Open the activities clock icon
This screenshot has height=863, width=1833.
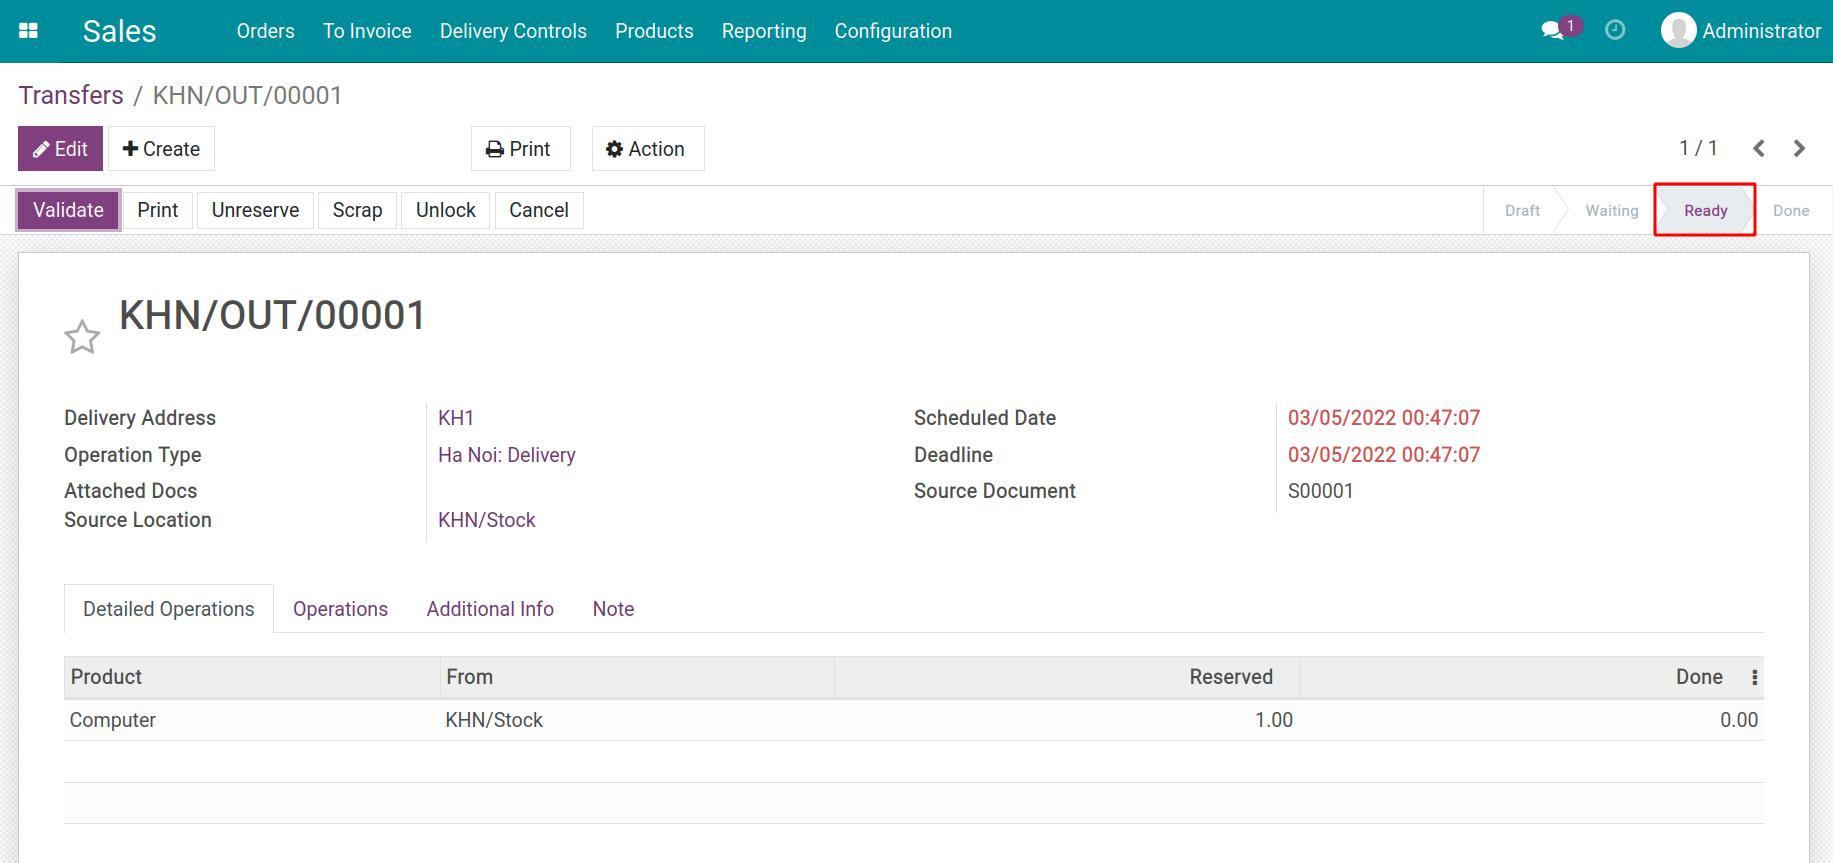pyautogui.click(x=1614, y=31)
